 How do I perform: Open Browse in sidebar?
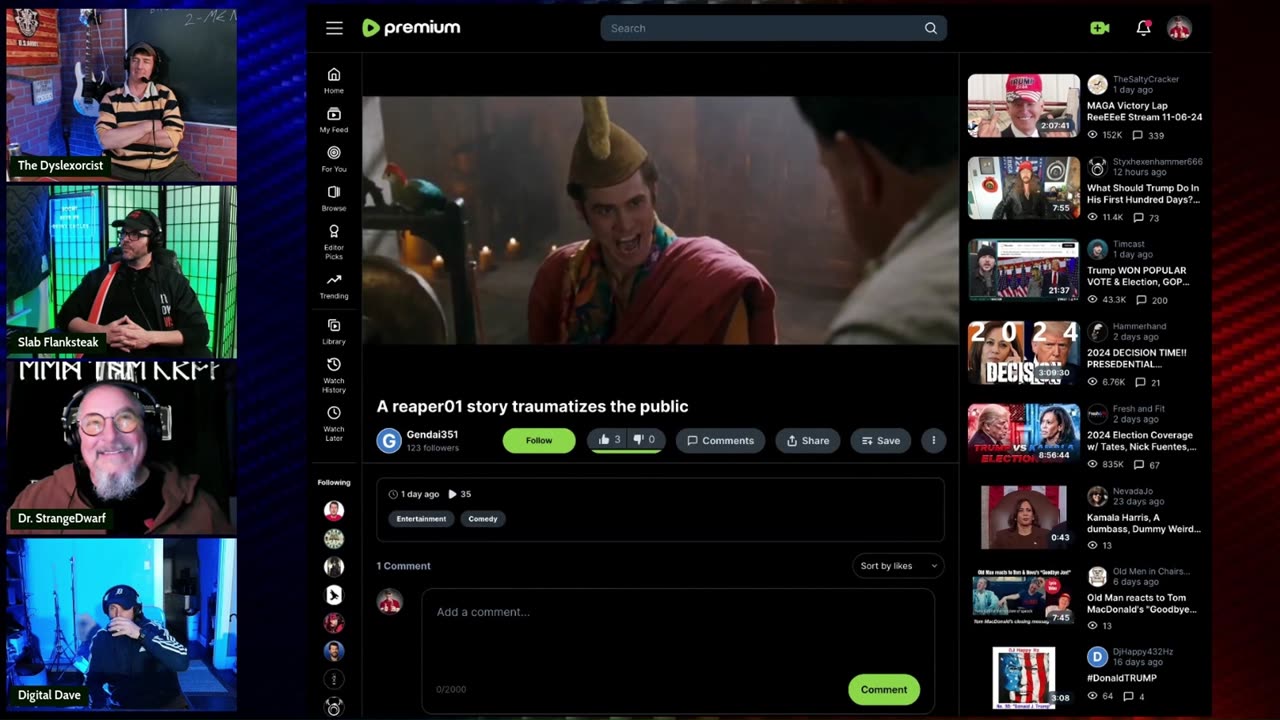click(x=334, y=198)
